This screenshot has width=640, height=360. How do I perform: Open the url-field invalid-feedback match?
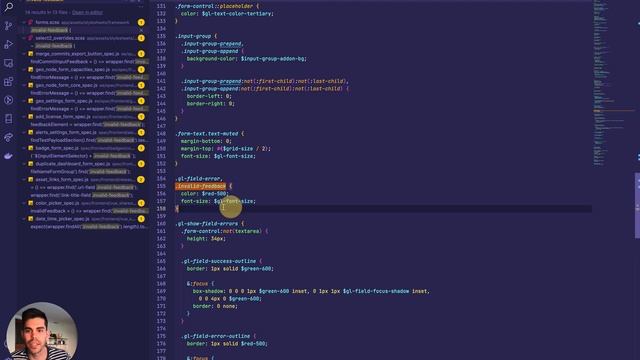coord(84,187)
